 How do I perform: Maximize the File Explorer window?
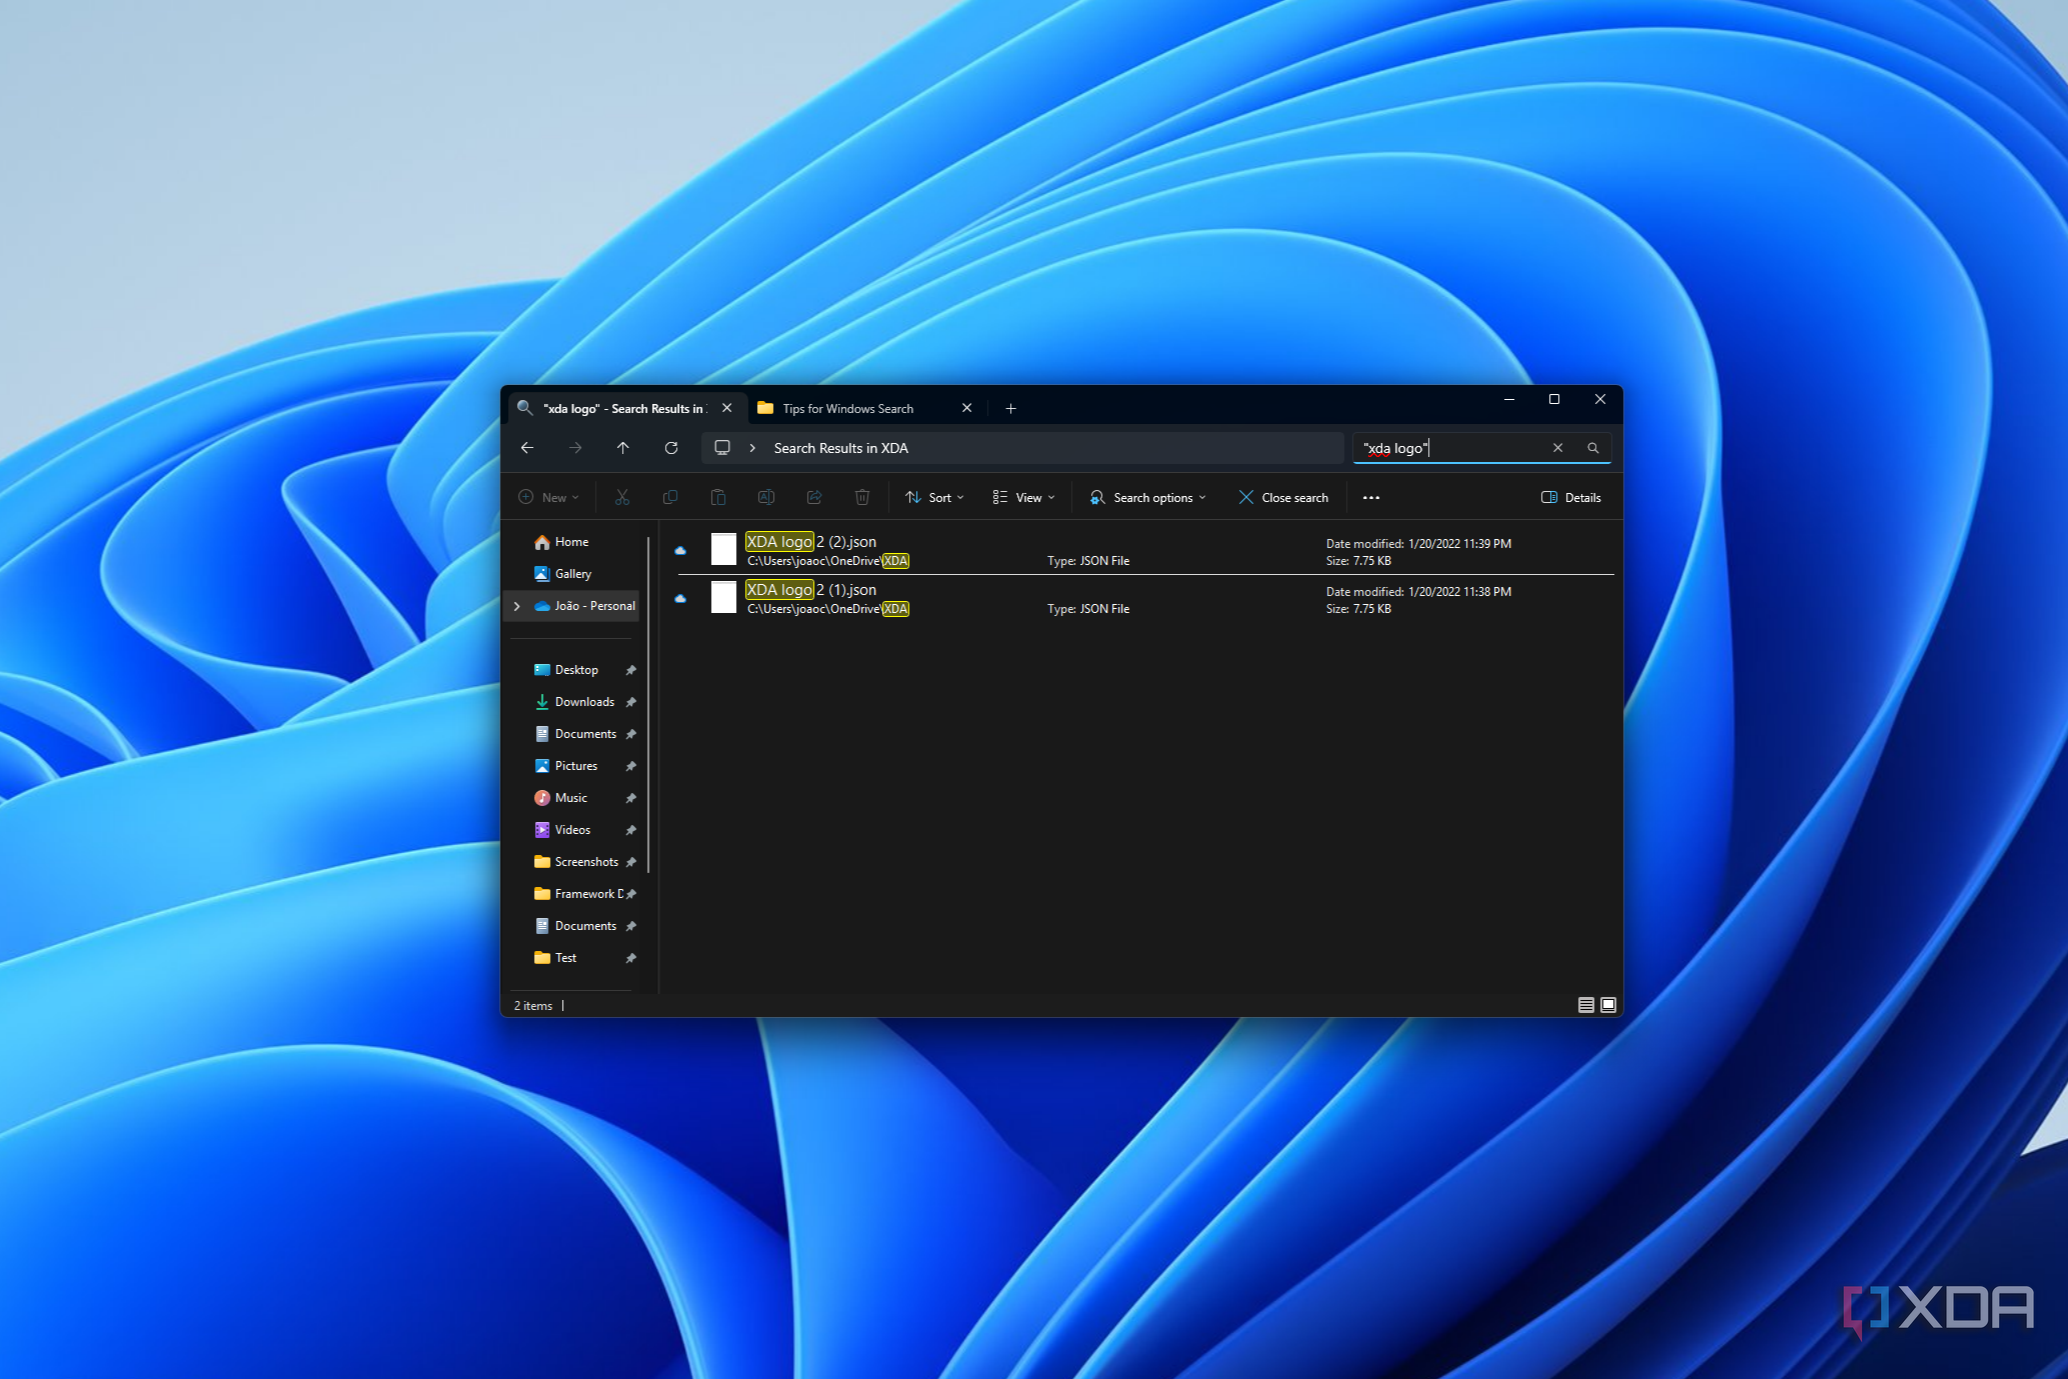[1554, 399]
